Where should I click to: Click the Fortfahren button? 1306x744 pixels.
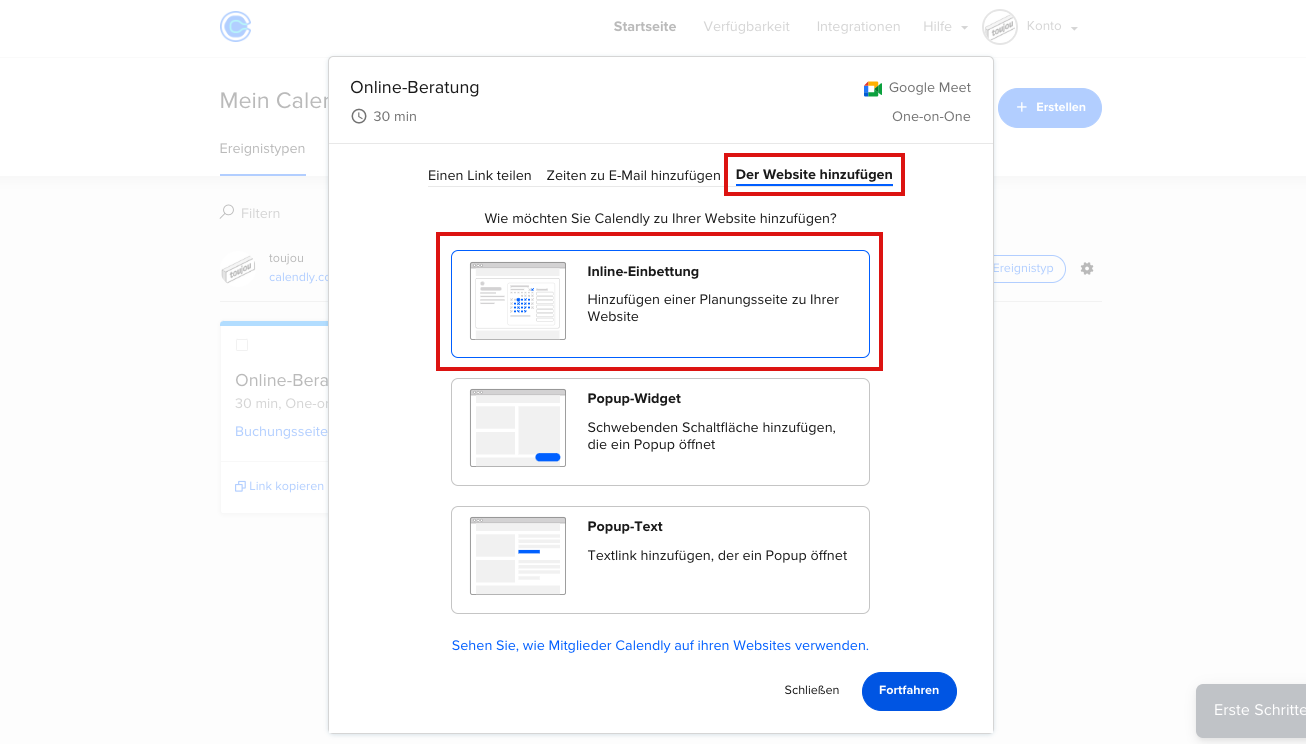(x=909, y=691)
